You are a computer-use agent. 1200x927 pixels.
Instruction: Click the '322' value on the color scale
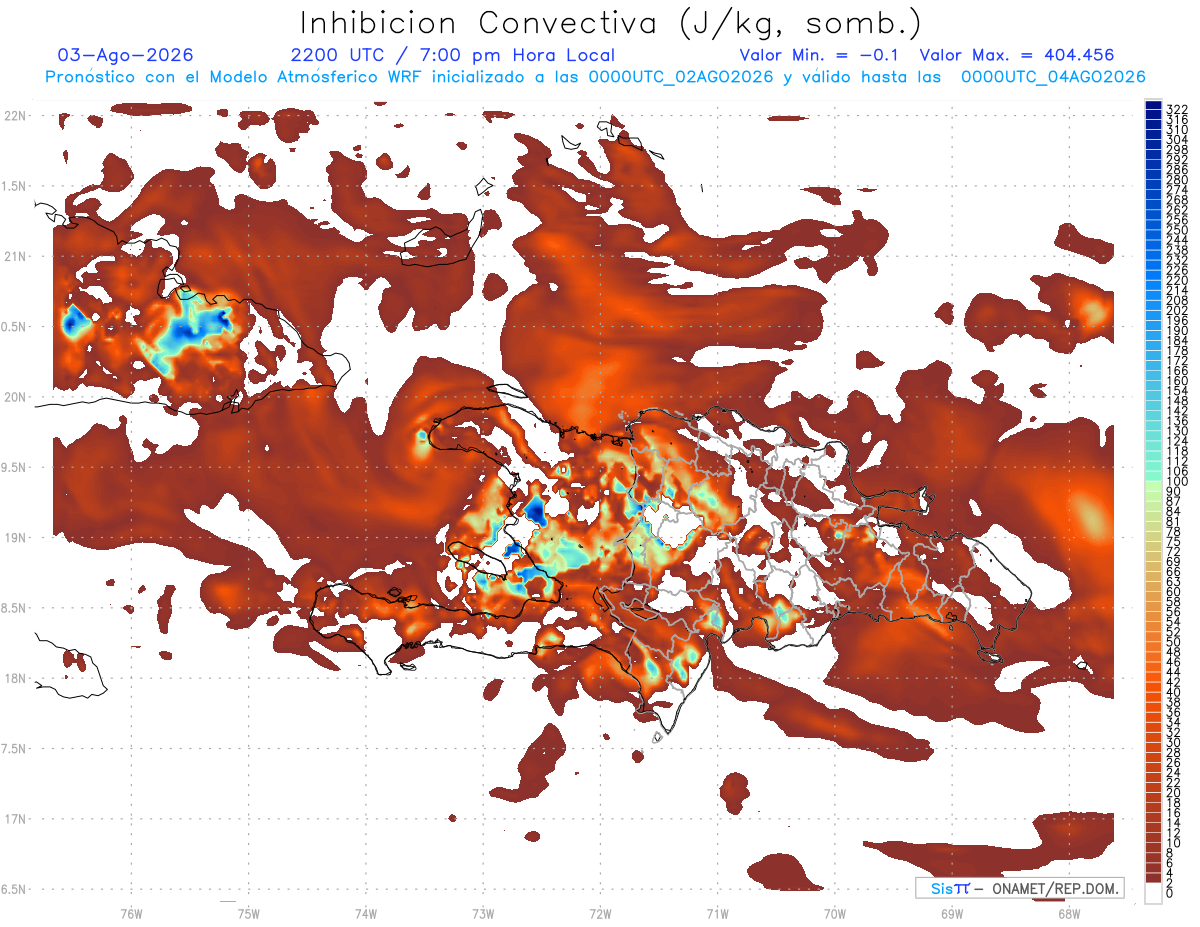click(1176, 109)
